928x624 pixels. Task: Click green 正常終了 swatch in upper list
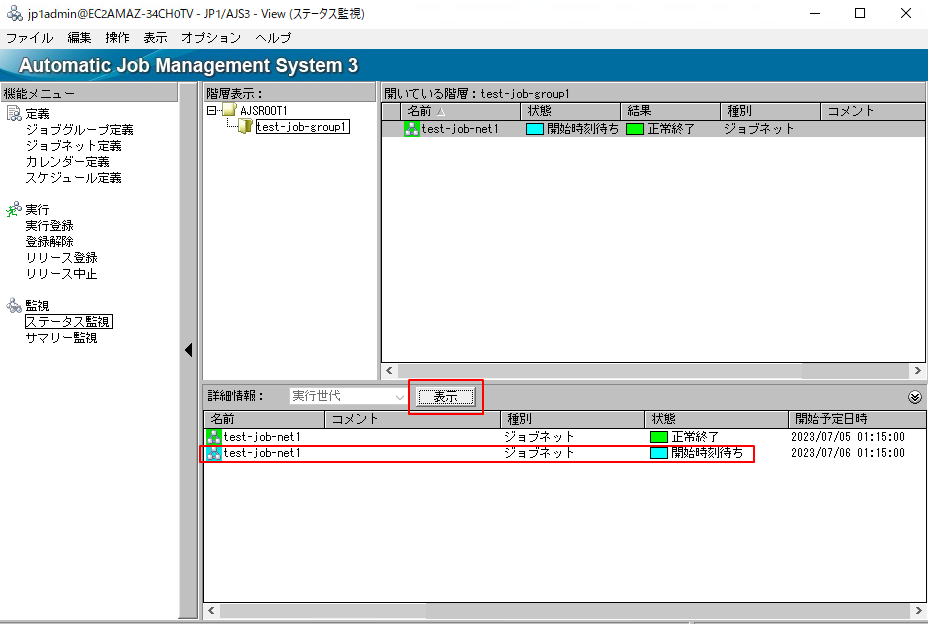[x=634, y=129]
